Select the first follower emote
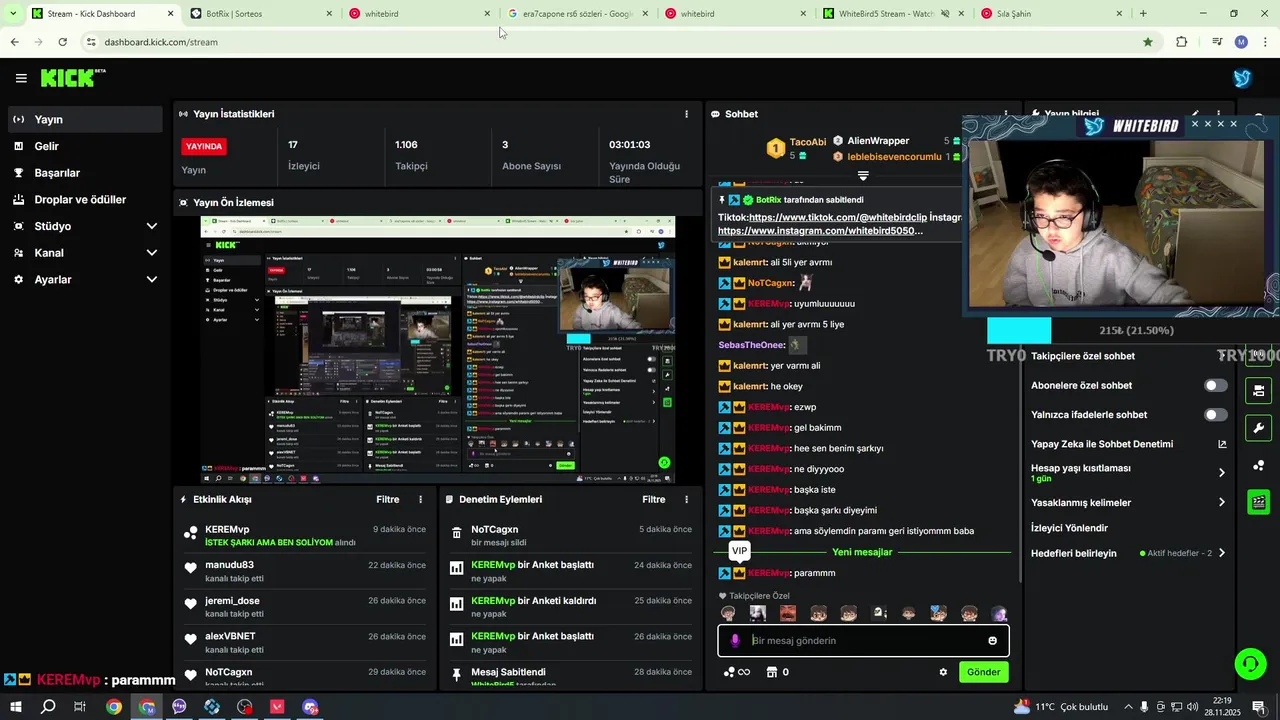 [x=728, y=613]
